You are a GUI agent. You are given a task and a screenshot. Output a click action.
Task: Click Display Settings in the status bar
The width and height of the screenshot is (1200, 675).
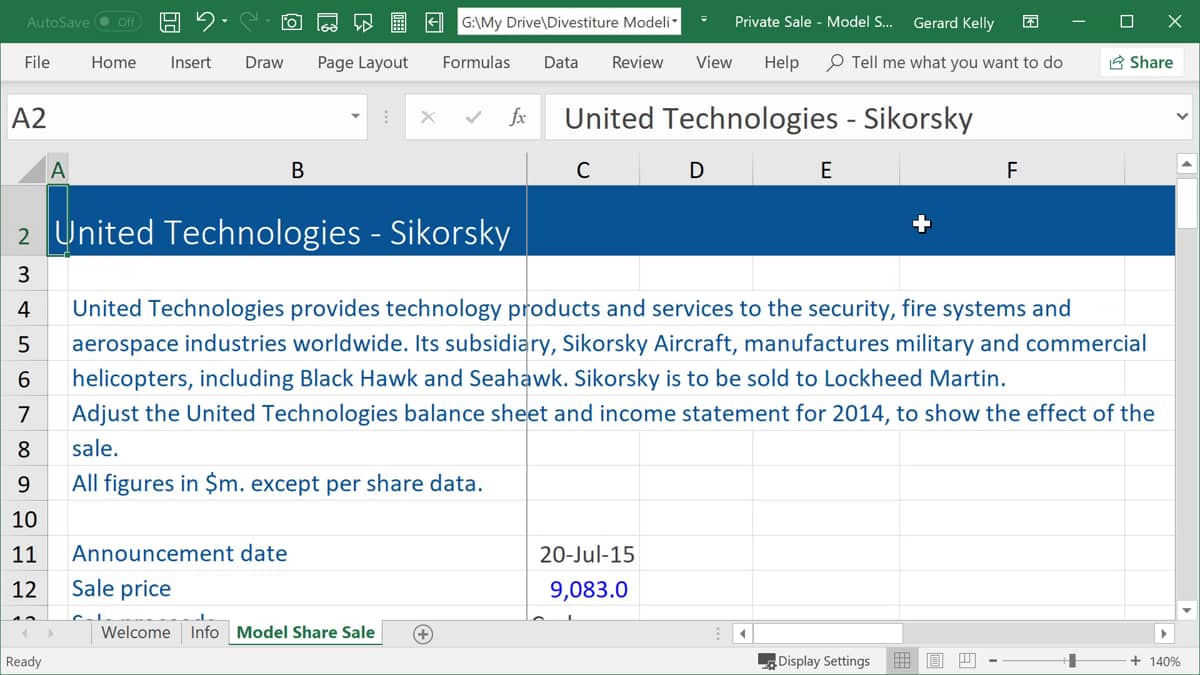(814, 661)
